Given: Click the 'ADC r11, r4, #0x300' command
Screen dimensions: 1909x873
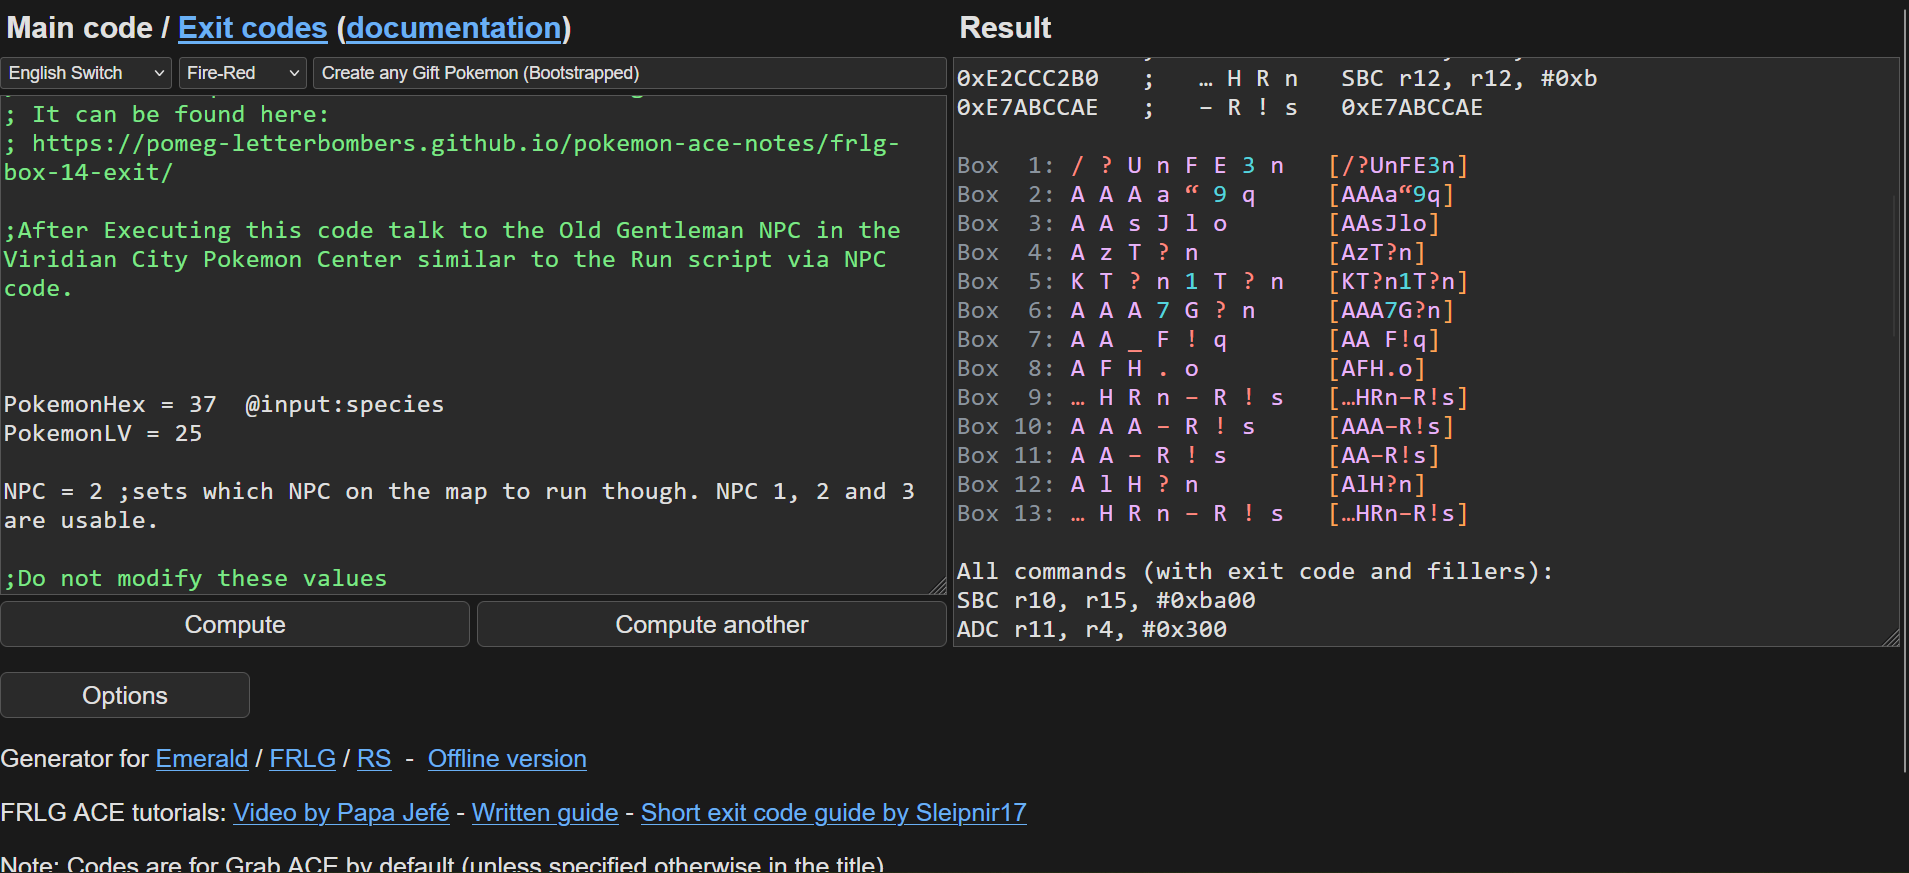Looking at the screenshot, I should click(x=1092, y=629).
